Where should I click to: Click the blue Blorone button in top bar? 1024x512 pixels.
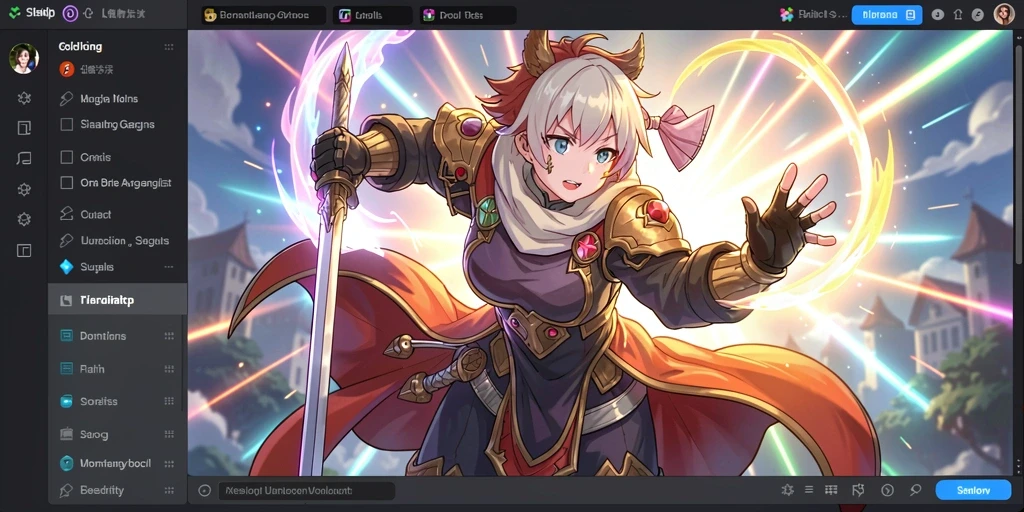pyautogui.click(x=887, y=15)
